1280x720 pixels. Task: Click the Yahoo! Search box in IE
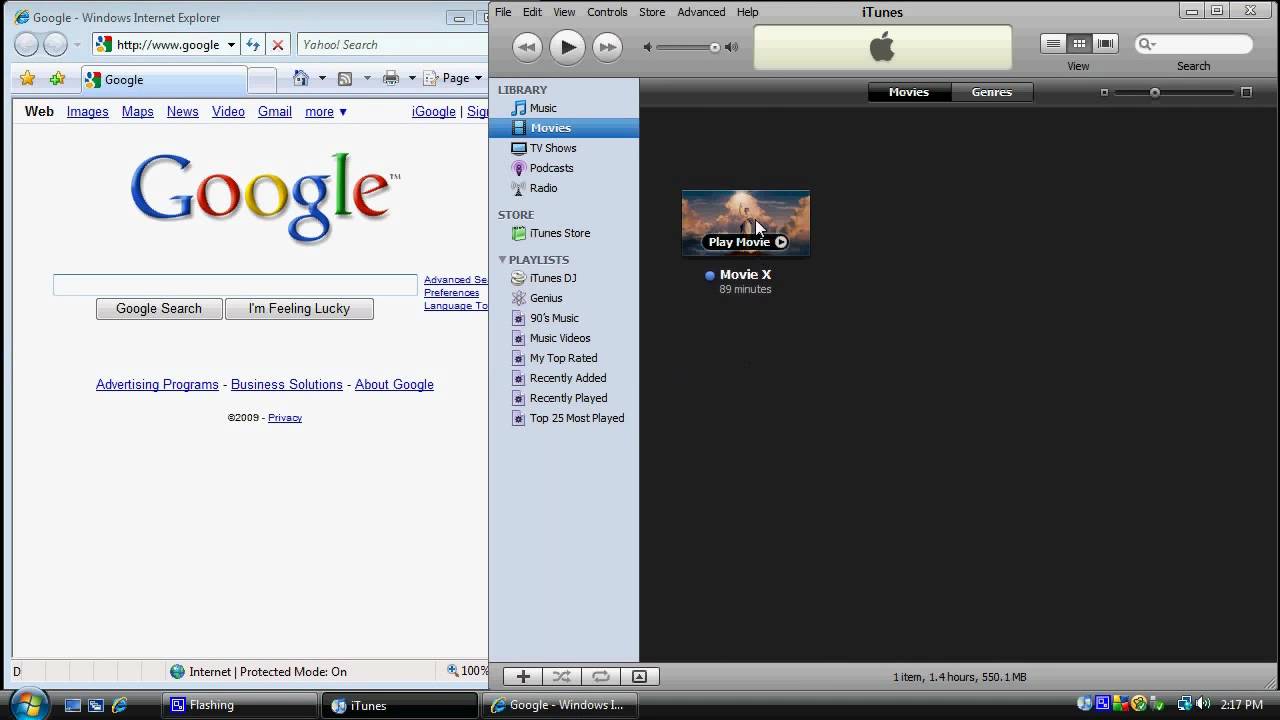point(392,45)
